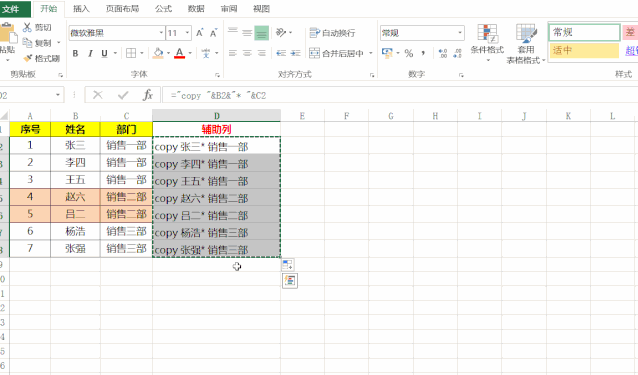Expand the number format dropdown (常规)
This screenshot has height=375, width=638.
click(x=460, y=33)
